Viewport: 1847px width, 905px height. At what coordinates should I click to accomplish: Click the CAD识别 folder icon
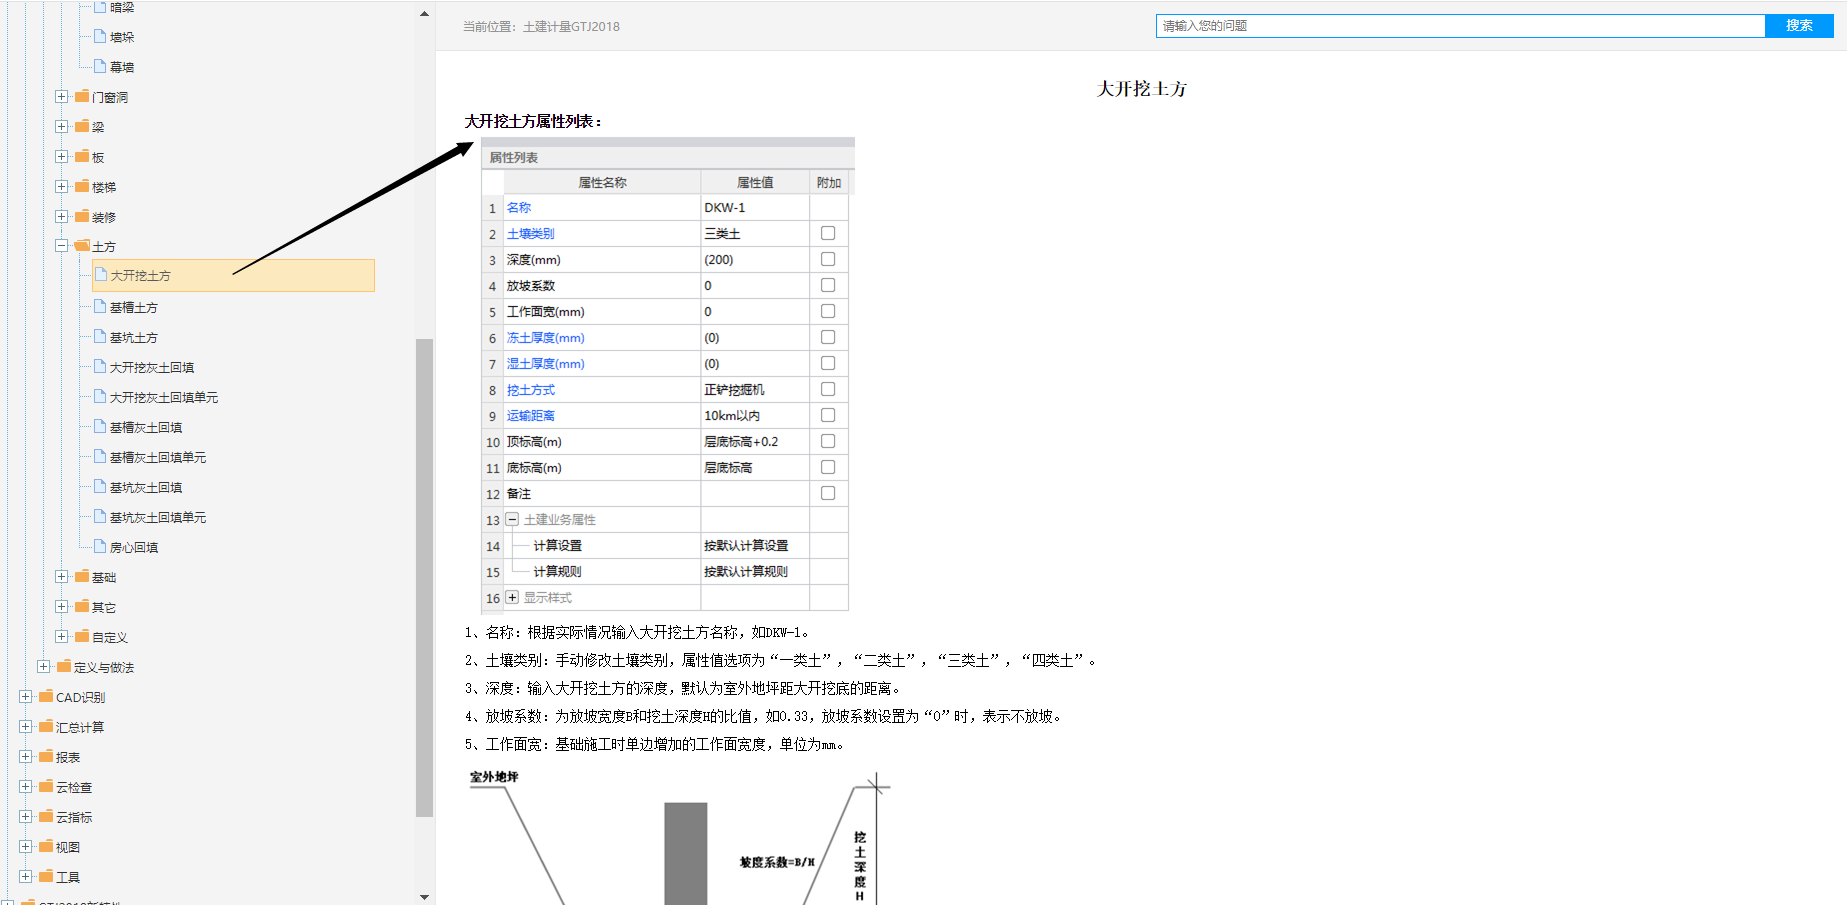coord(46,697)
